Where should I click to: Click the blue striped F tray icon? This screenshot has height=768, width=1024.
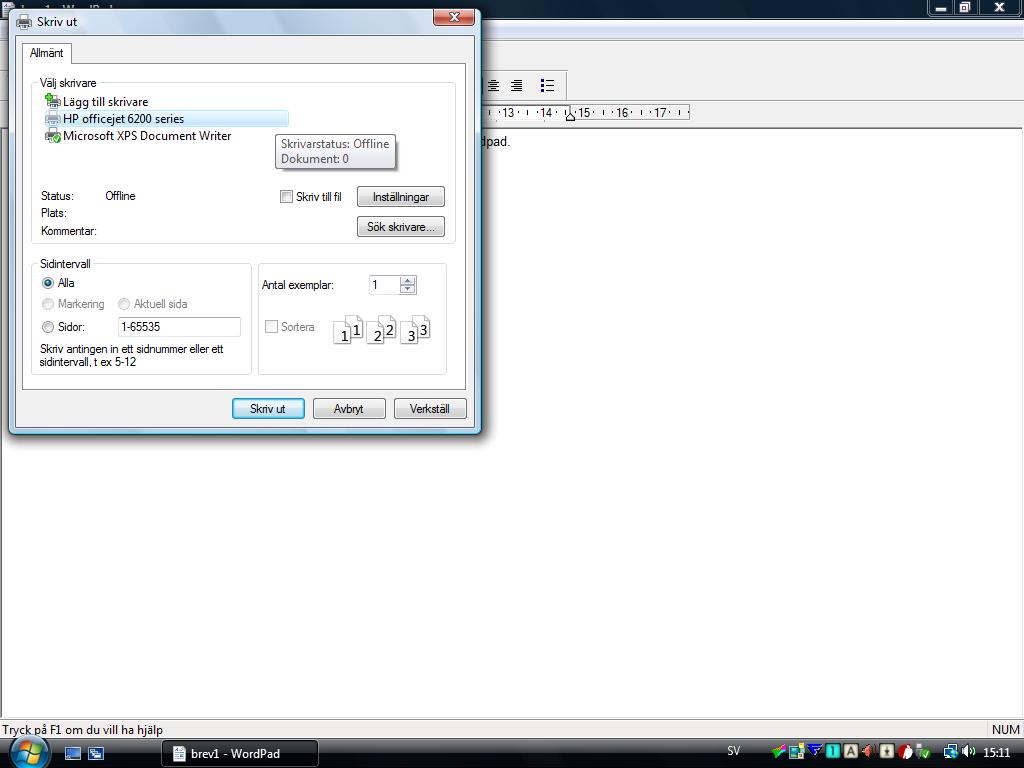[x=815, y=752]
